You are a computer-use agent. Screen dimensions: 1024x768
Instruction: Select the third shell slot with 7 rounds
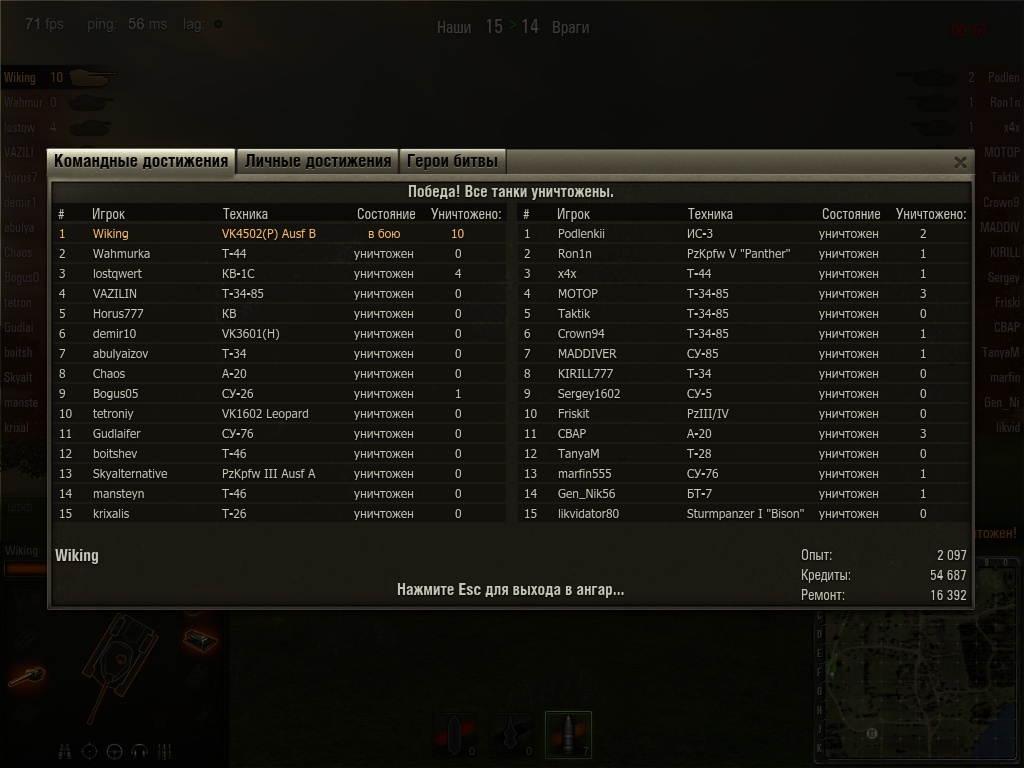click(568, 734)
